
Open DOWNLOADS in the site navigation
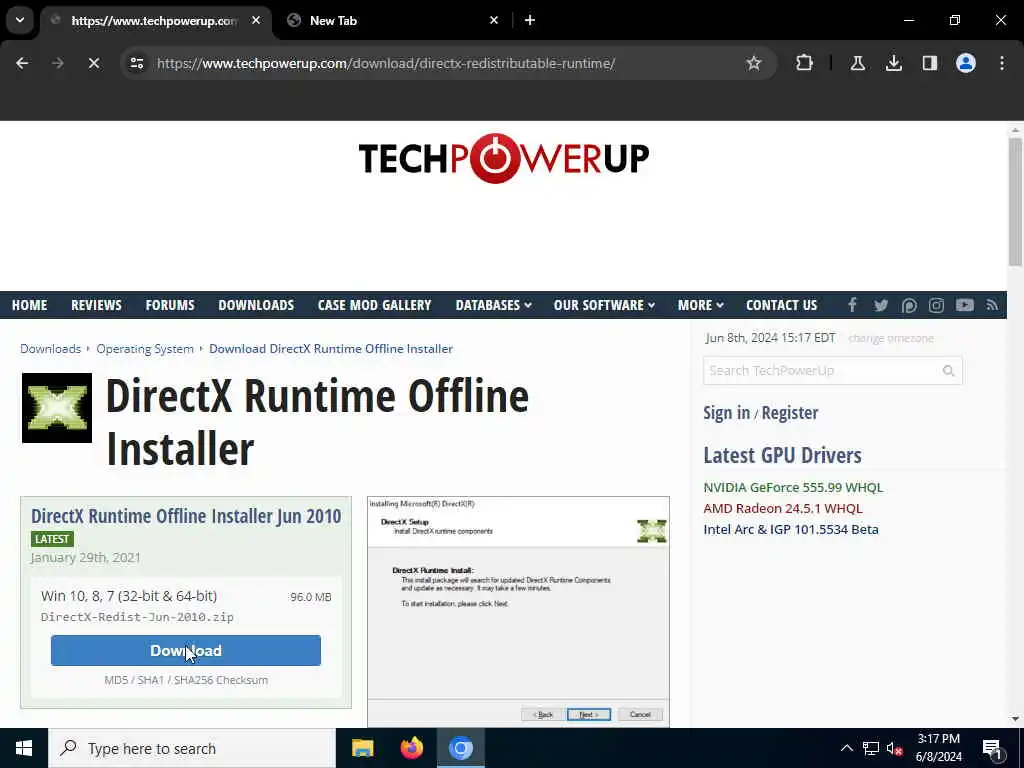tap(256, 305)
